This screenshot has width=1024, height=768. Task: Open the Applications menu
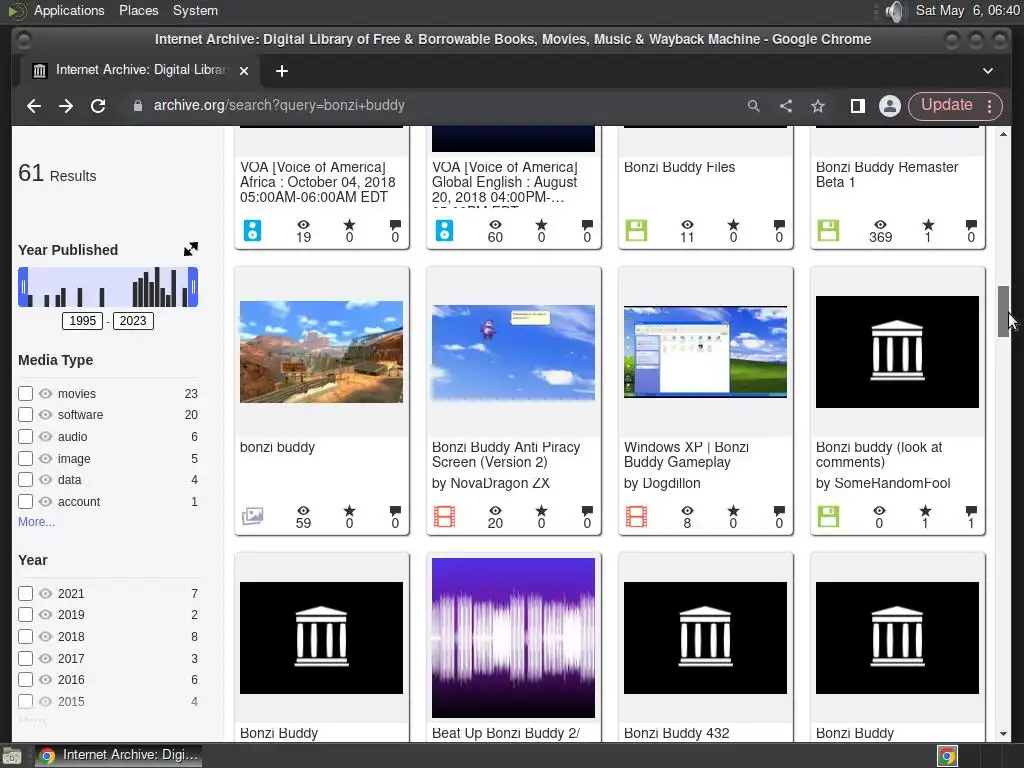click(69, 10)
